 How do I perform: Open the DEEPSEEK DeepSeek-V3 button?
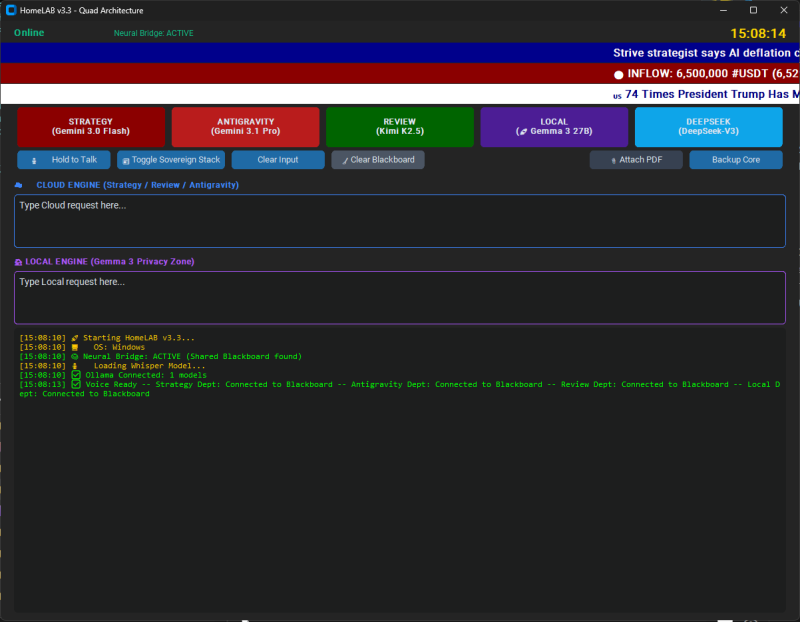pyautogui.click(x=708, y=127)
